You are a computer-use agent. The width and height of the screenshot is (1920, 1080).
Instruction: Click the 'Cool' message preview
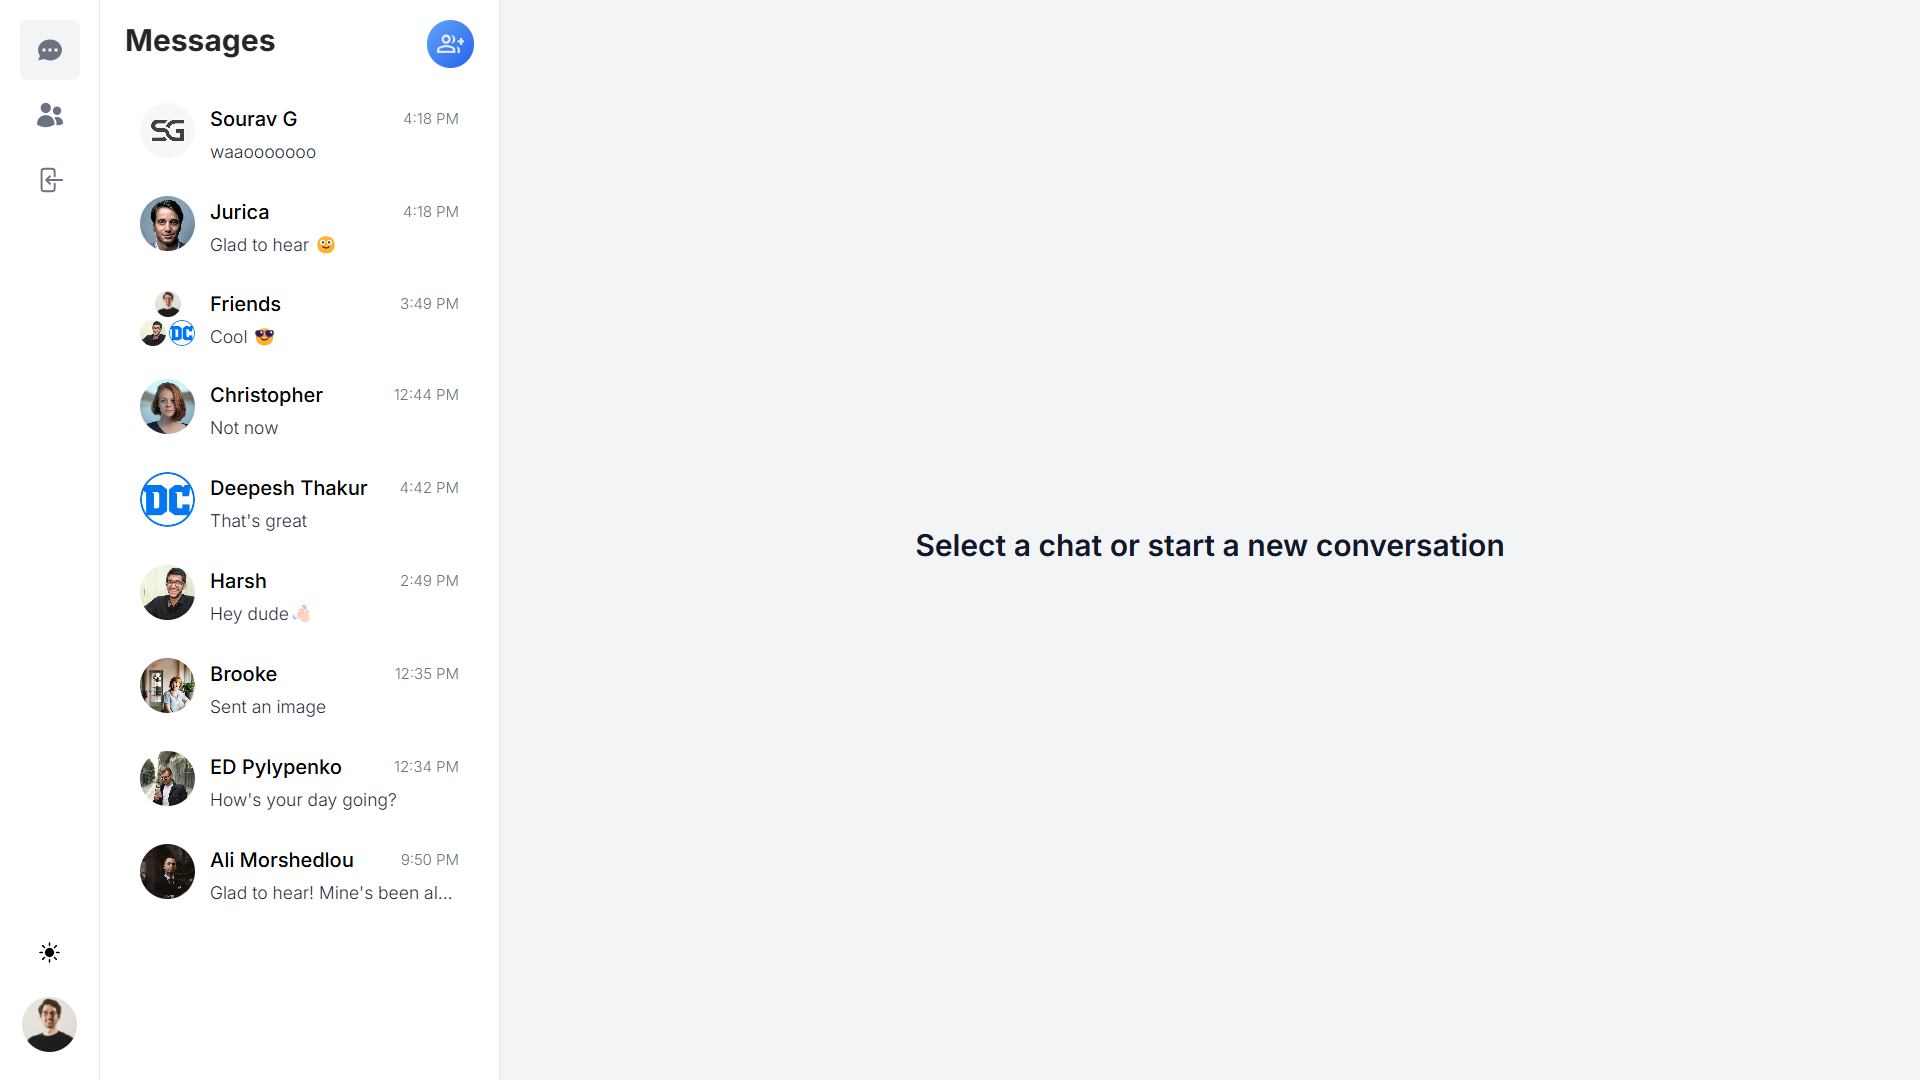(242, 337)
